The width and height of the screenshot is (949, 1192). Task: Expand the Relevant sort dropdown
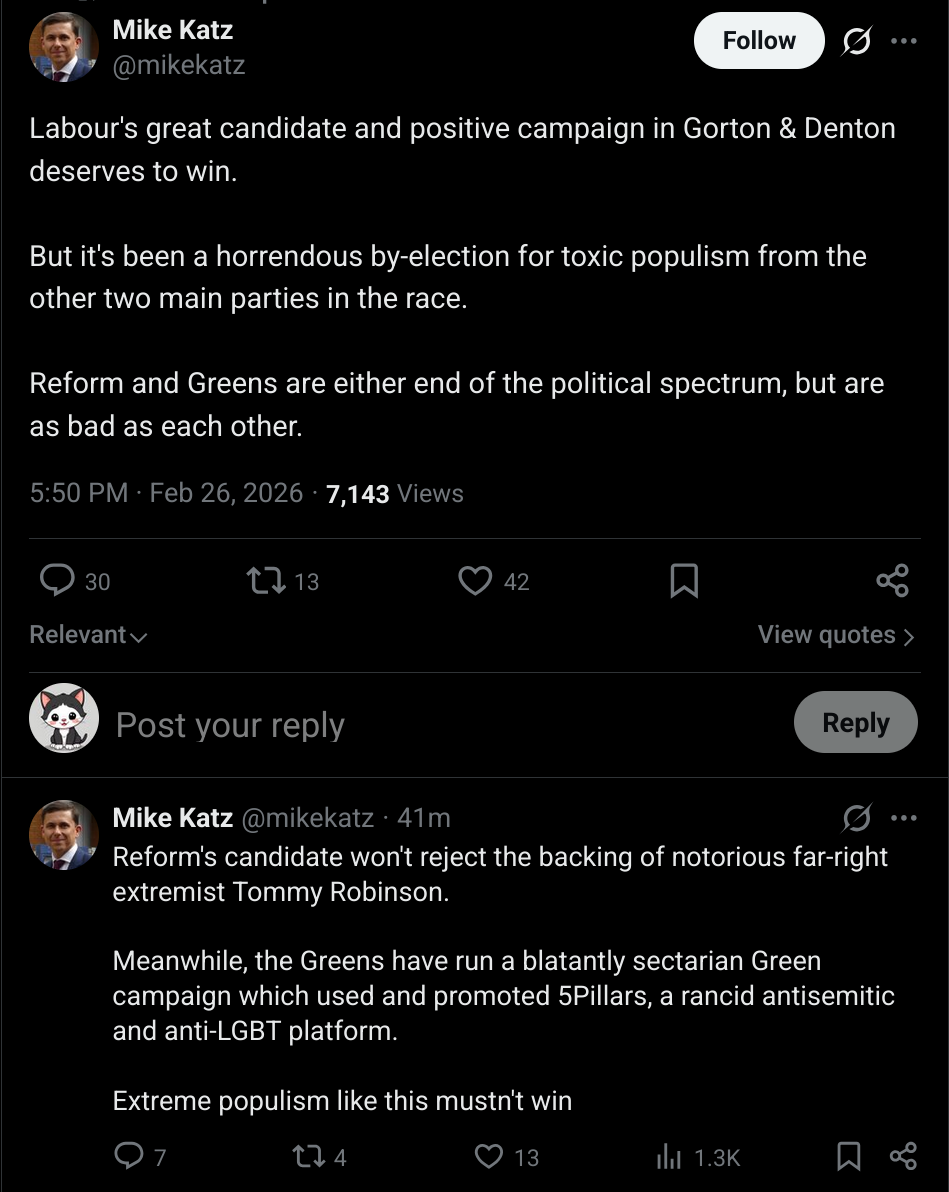pos(88,635)
